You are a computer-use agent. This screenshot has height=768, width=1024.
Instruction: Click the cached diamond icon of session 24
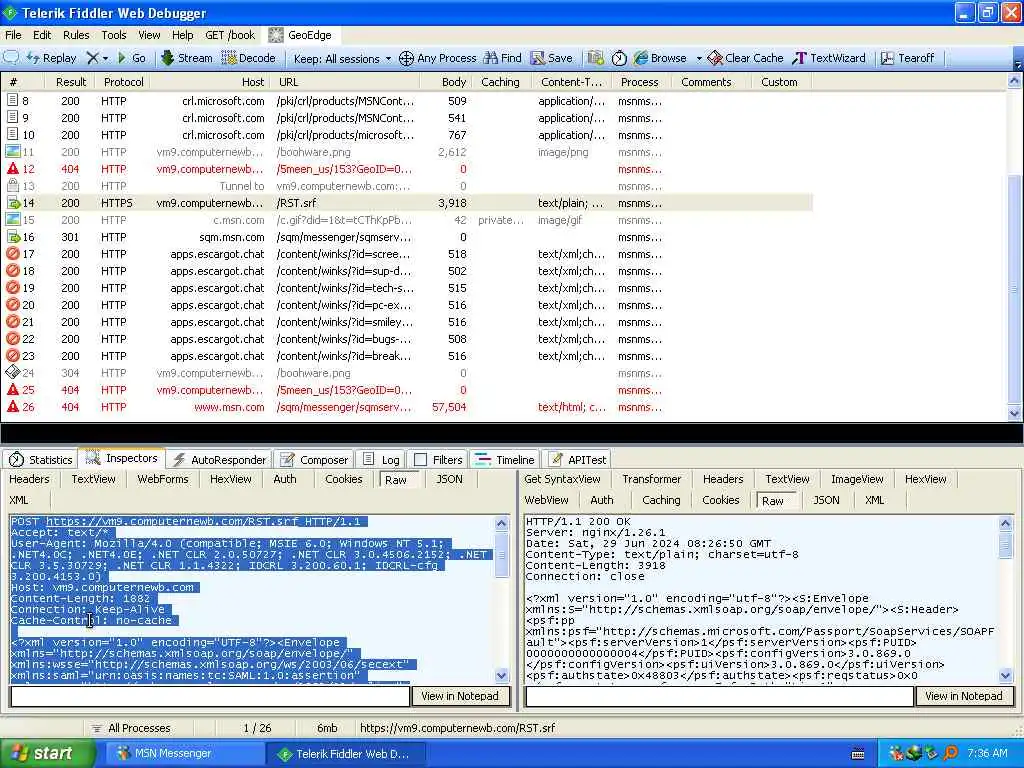click(x=12, y=372)
